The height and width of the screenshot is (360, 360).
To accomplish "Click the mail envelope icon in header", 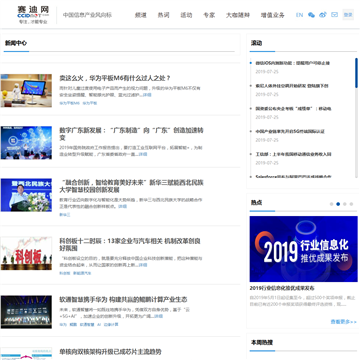I will click(x=334, y=15).
